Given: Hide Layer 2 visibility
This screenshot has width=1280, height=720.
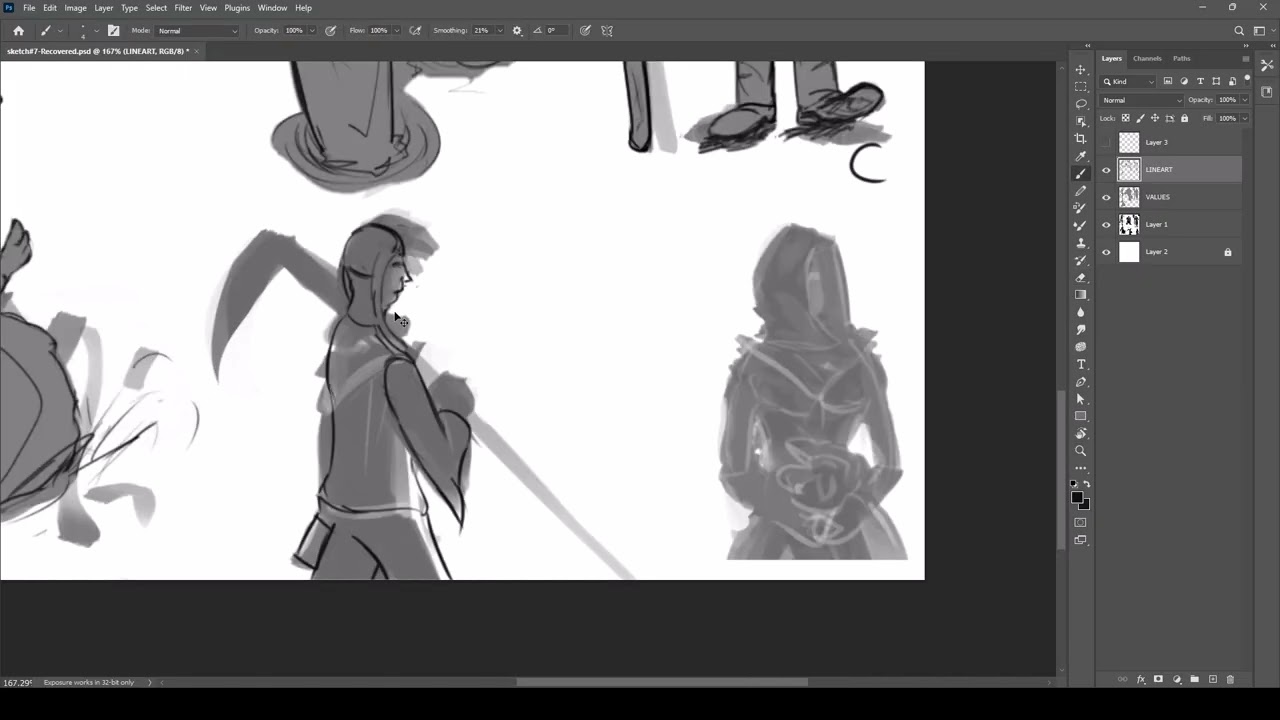Looking at the screenshot, I should pos(1106,252).
